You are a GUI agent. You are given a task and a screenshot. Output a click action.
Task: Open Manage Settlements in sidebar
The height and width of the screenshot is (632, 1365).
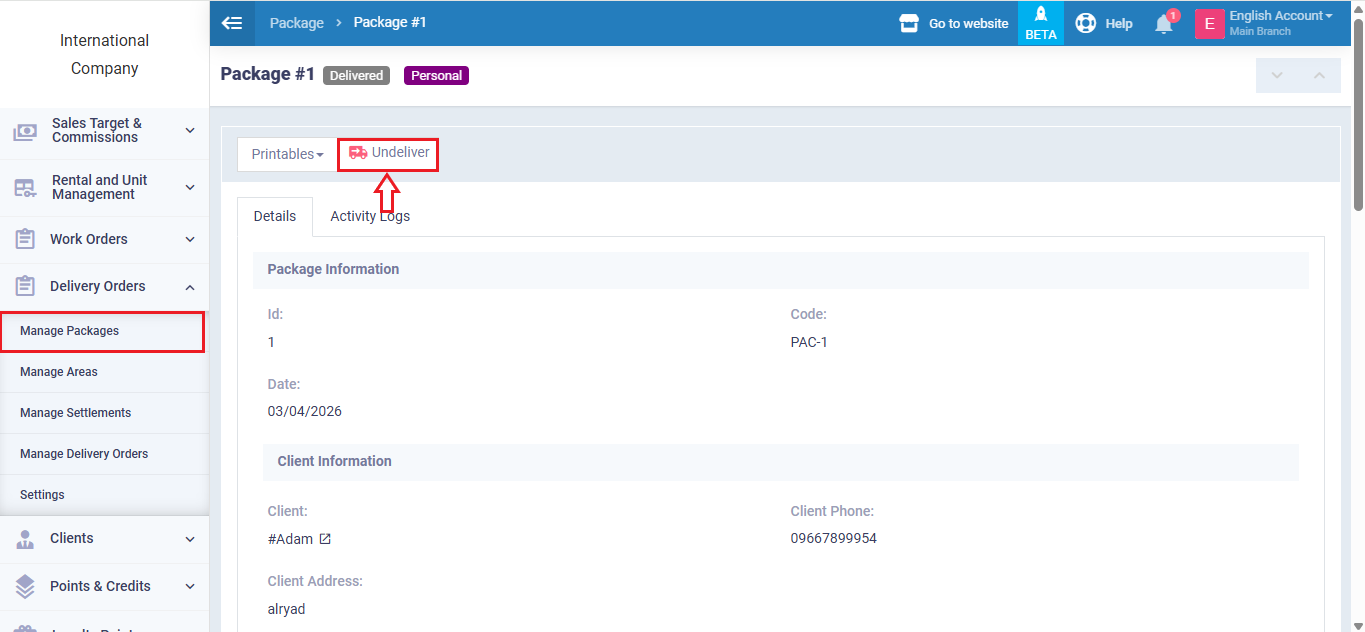pos(75,413)
